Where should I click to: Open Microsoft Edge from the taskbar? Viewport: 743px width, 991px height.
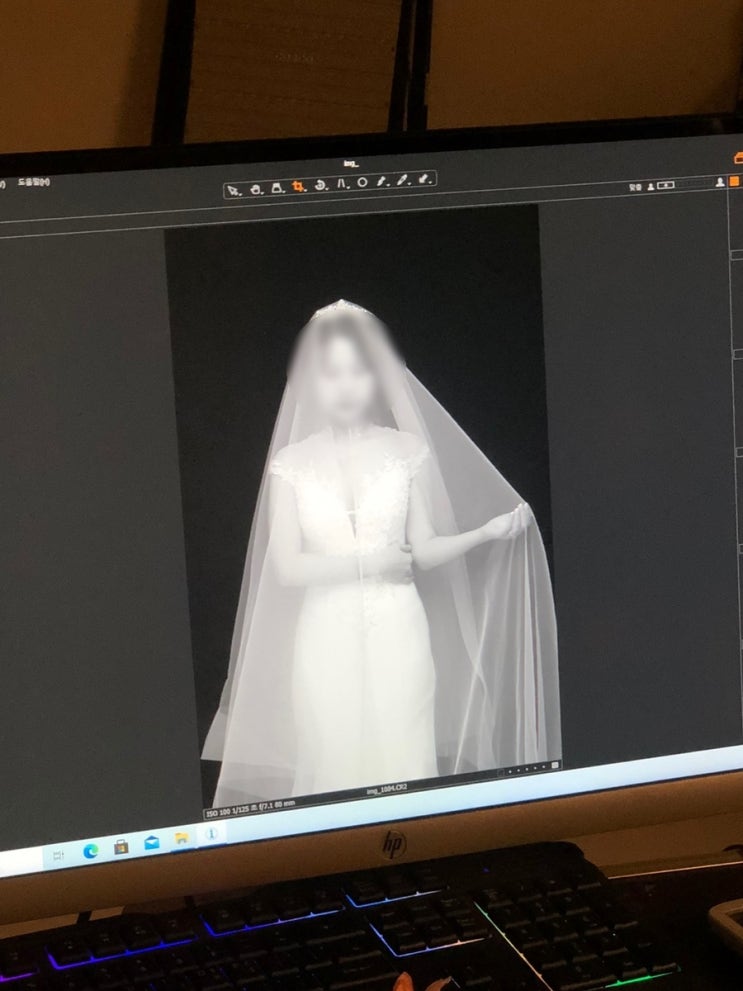click(90, 851)
